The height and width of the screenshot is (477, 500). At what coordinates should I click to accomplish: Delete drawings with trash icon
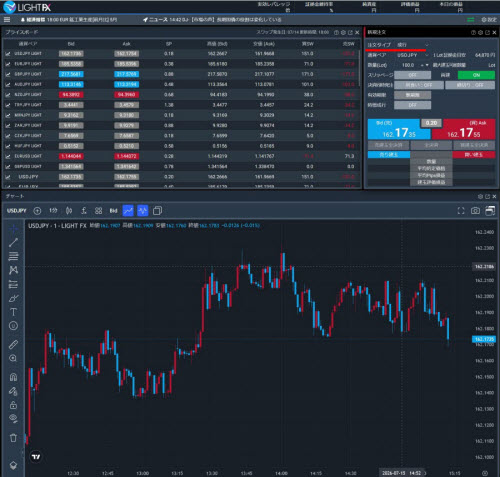[x=13, y=438]
